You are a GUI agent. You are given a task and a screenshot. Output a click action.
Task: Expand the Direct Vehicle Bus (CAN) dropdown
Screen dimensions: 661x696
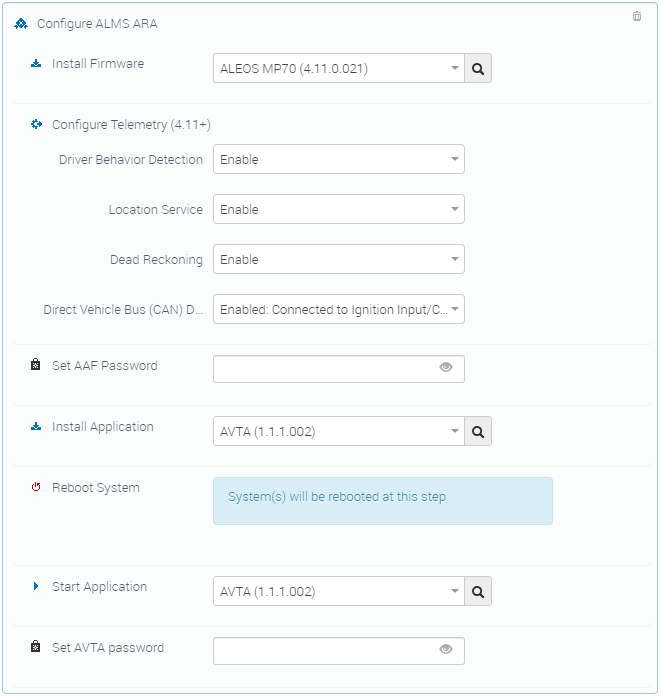click(x=338, y=309)
